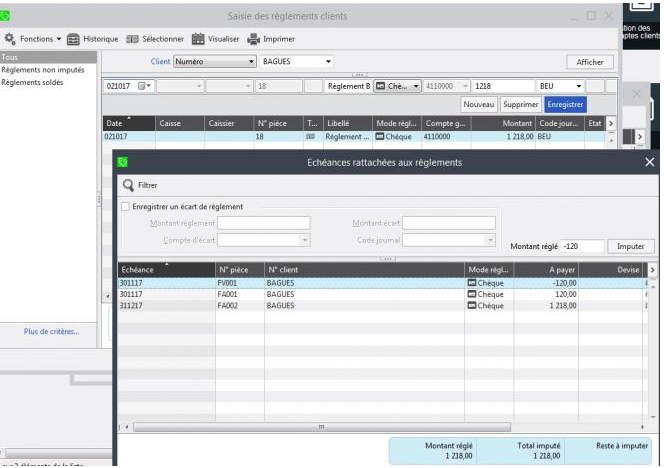Click the échéances list horizontal scrollbar

[320, 427]
